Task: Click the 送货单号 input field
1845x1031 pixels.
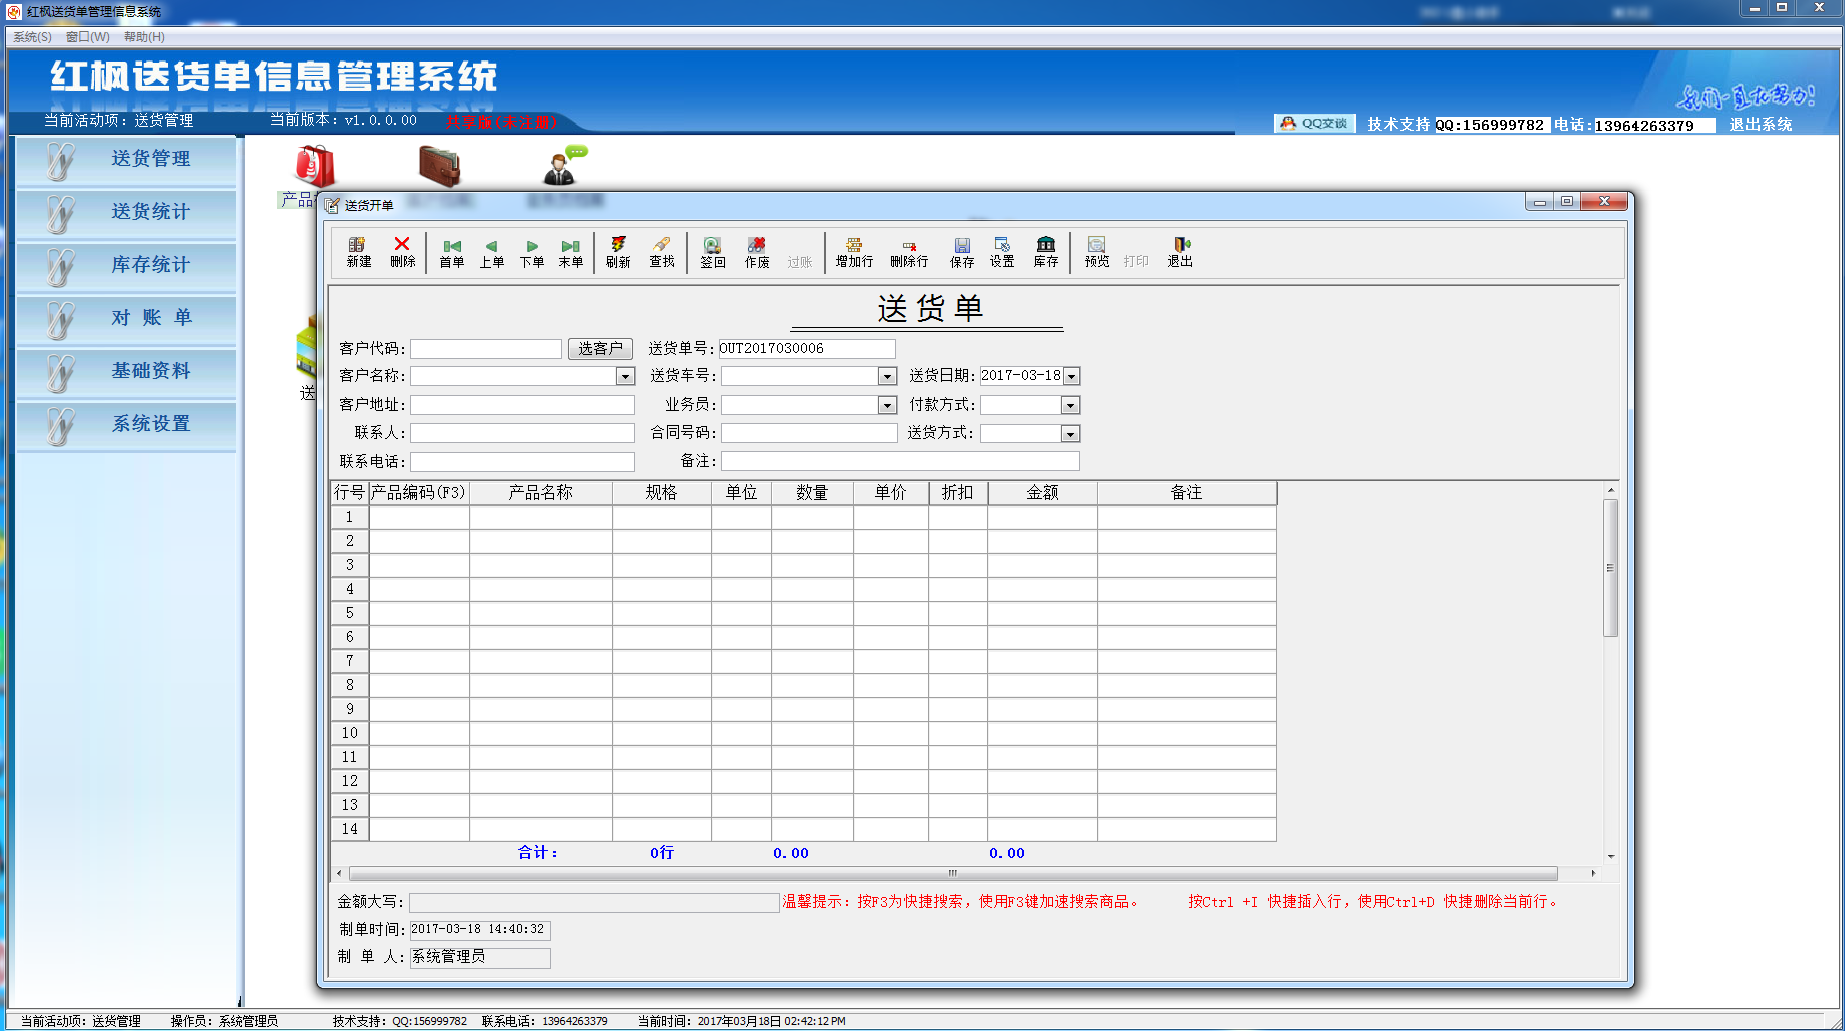Action: (807, 348)
